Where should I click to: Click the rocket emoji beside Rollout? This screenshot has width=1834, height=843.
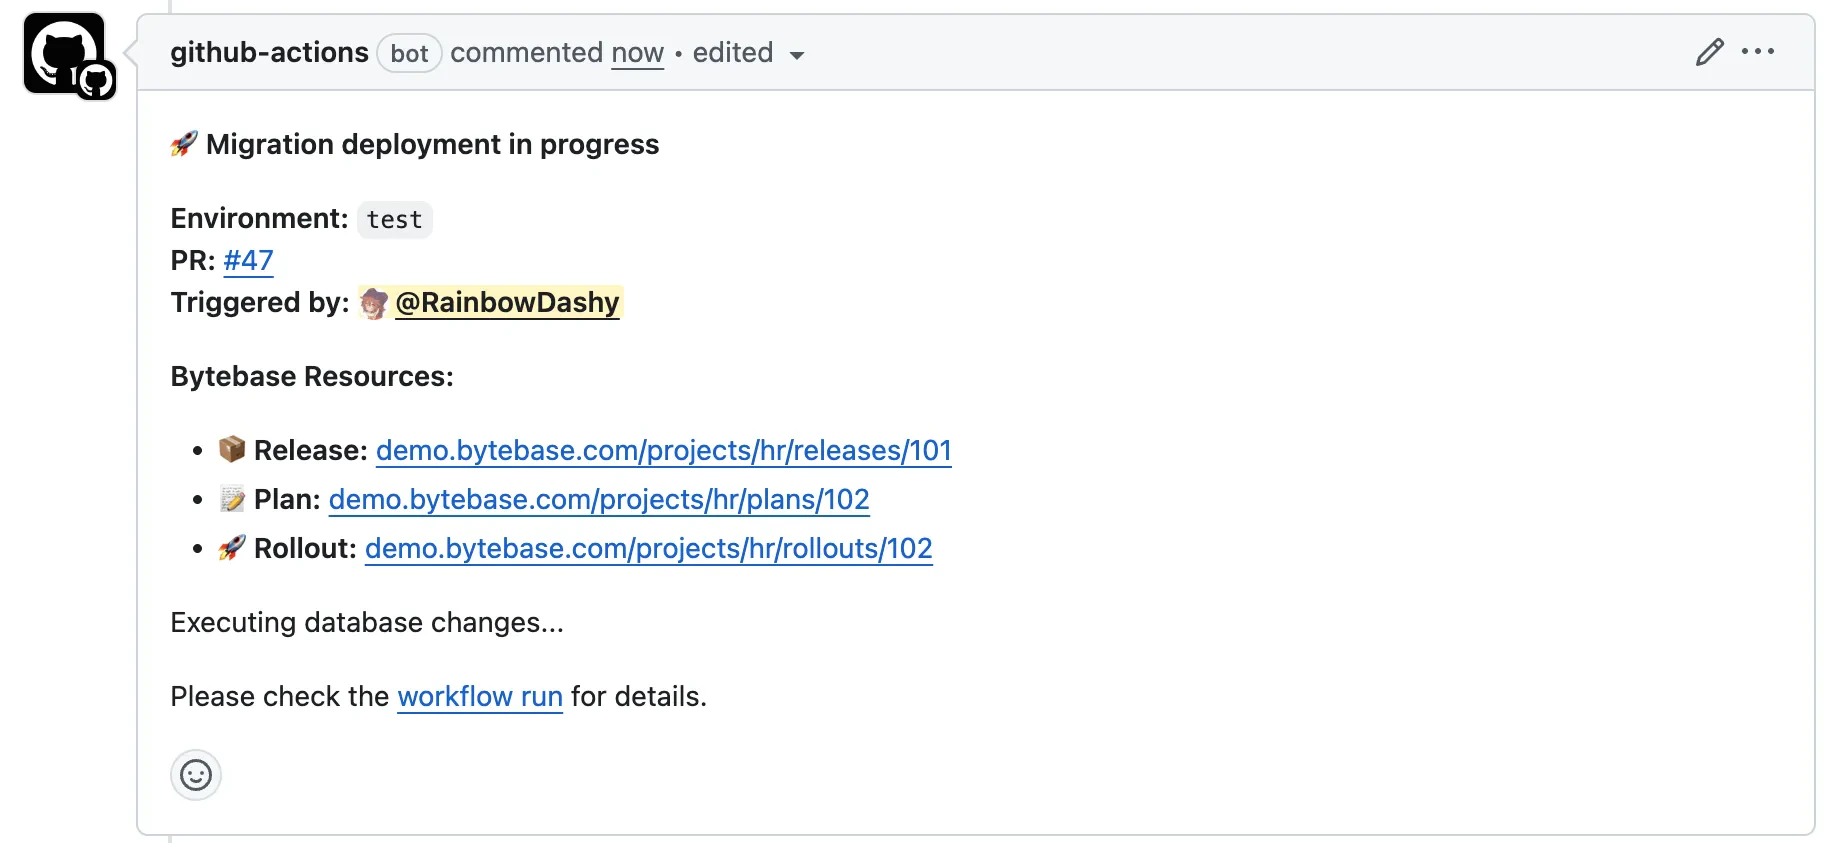tap(232, 548)
